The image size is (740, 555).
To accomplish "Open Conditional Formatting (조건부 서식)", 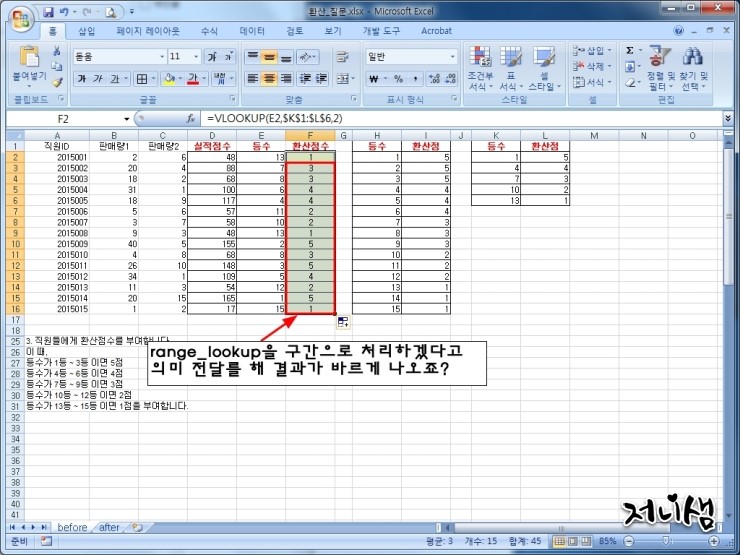I will click(x=480, y=68).
